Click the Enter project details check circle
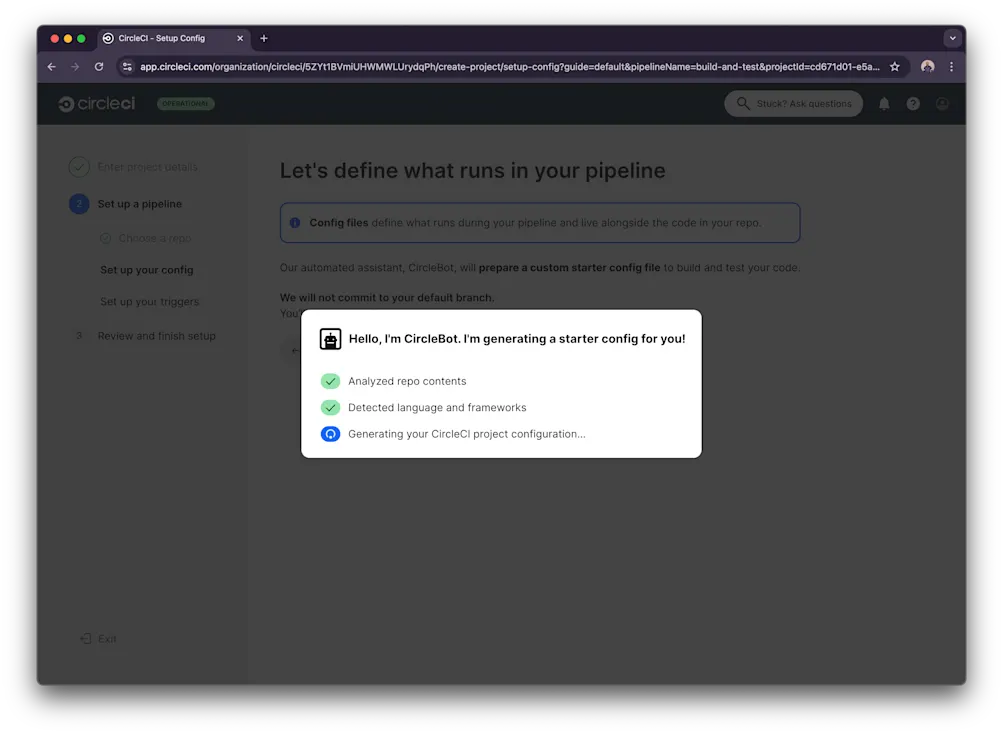Image resolution: width=1003 pixels, height=734 pixels. coord(79,167)
